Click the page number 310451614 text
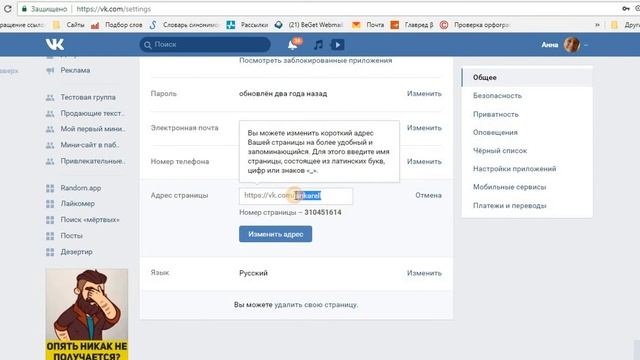 pos(322,212)
